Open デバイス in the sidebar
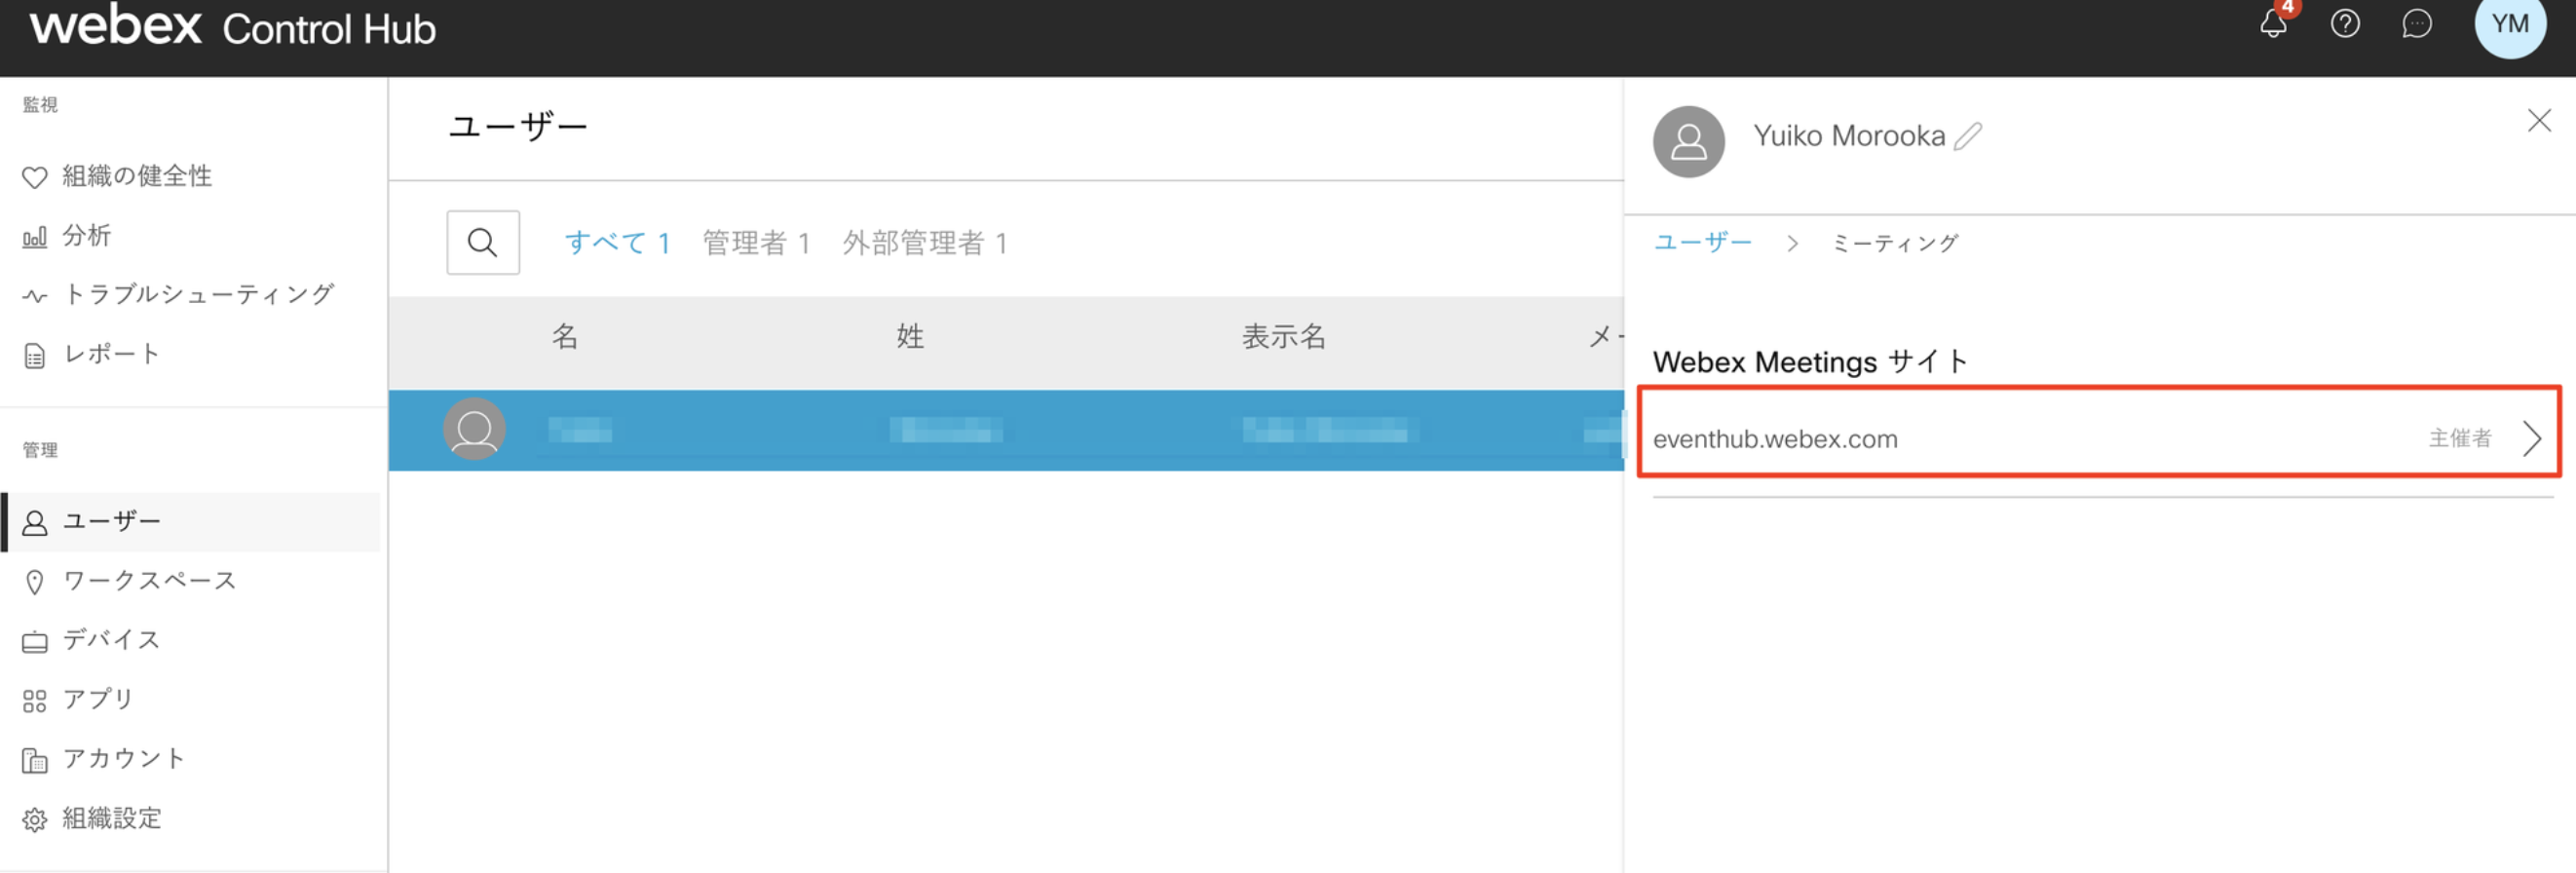The image size is (2576, 873). tap(91, 640)
